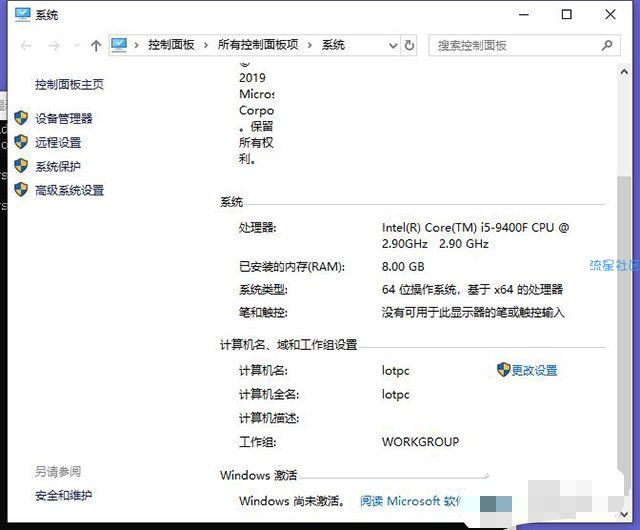Viewport: 640px width, 530px height.
Task: Click the first lotpc value beside 计算机名
Action: [x=396, y=371]
